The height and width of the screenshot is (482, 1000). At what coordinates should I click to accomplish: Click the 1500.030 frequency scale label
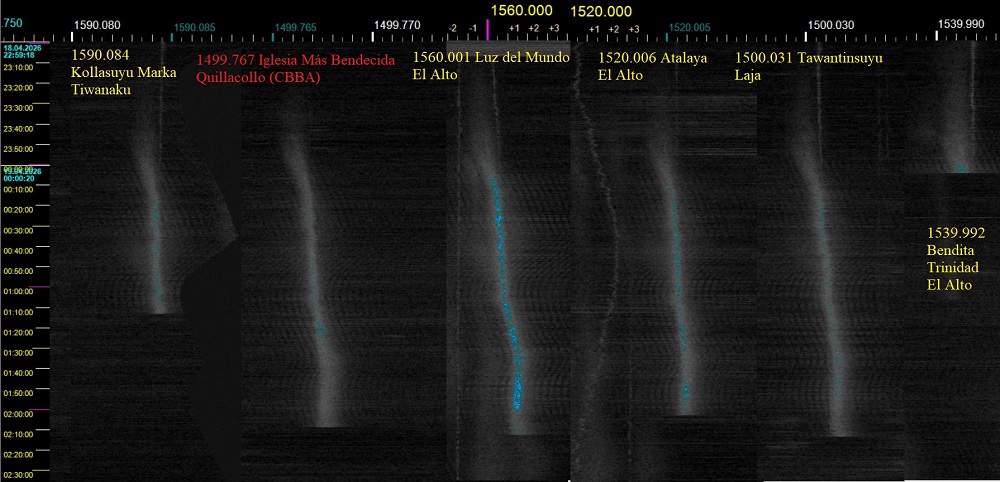coord(831,26)
